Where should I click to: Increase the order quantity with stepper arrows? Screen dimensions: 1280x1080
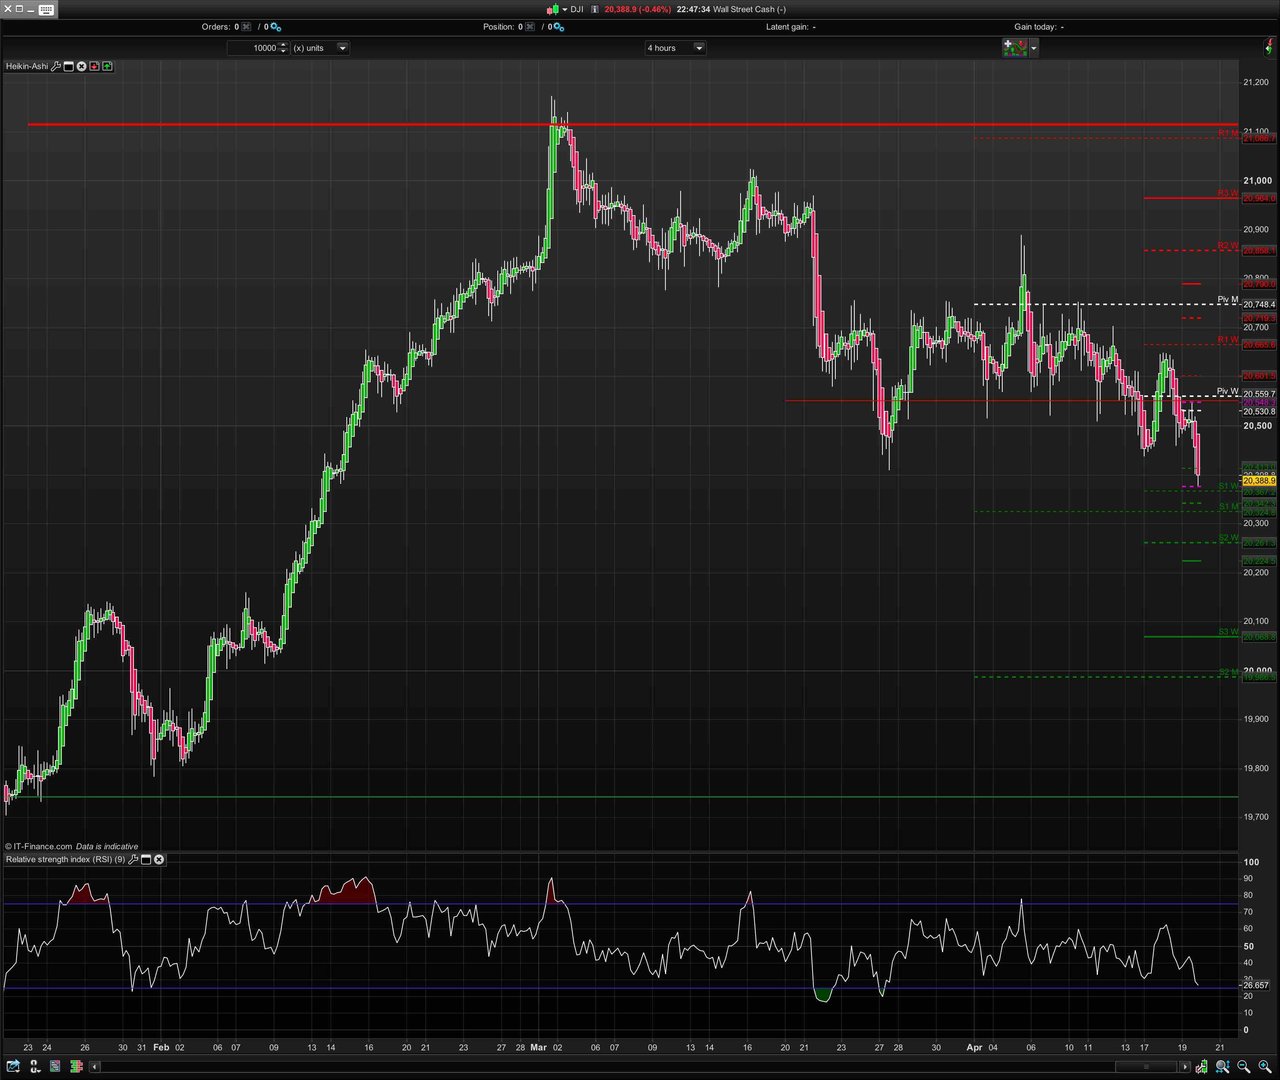pos(284,45)
